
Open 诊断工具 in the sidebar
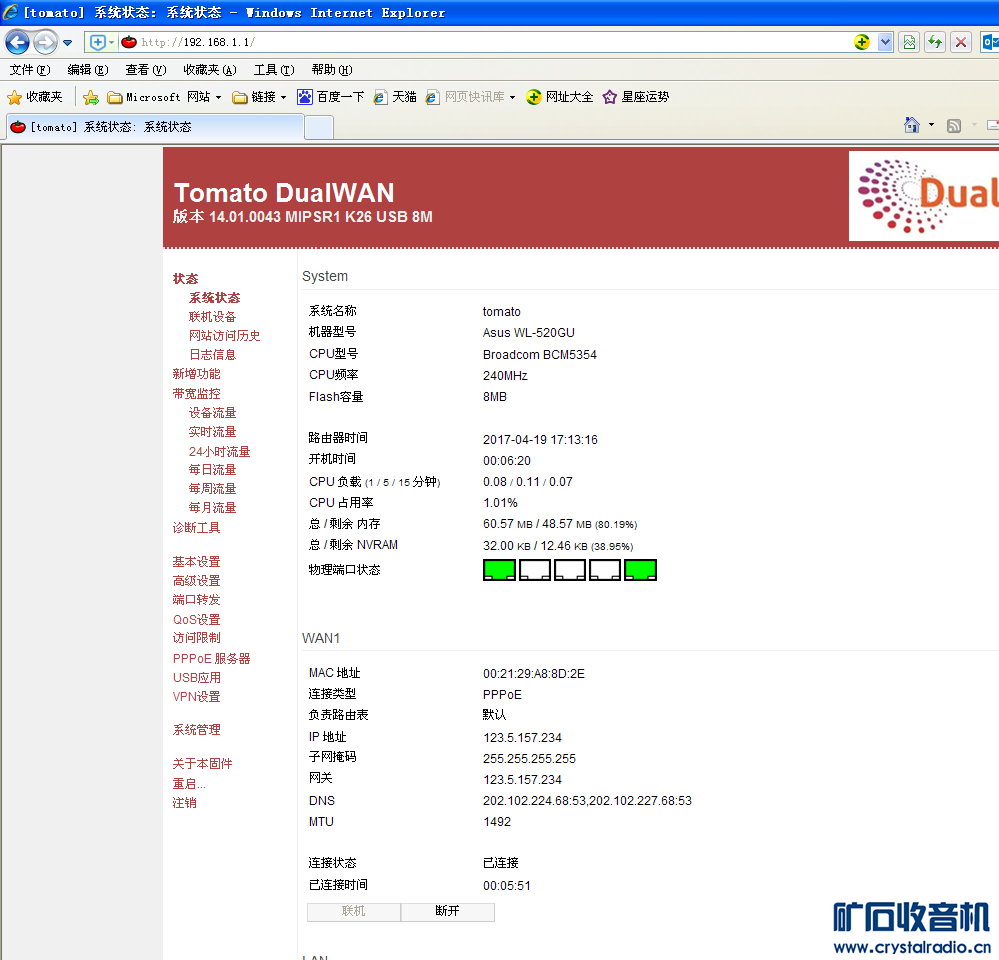196,527
